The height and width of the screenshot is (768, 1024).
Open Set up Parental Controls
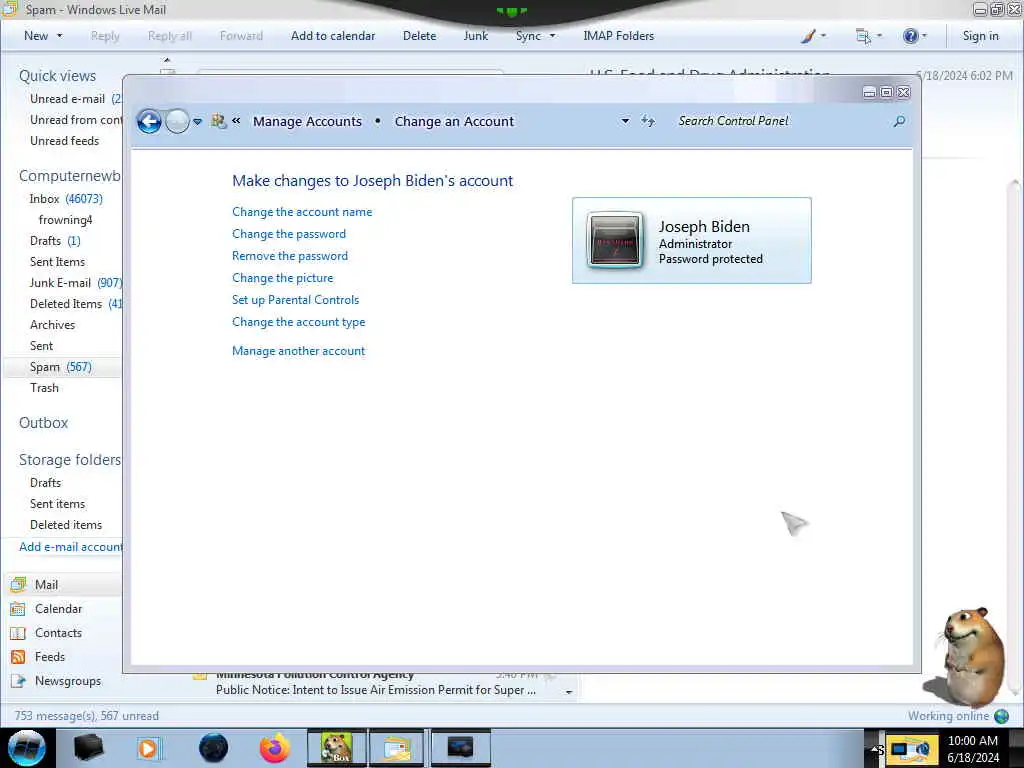(x=295, y=300)
